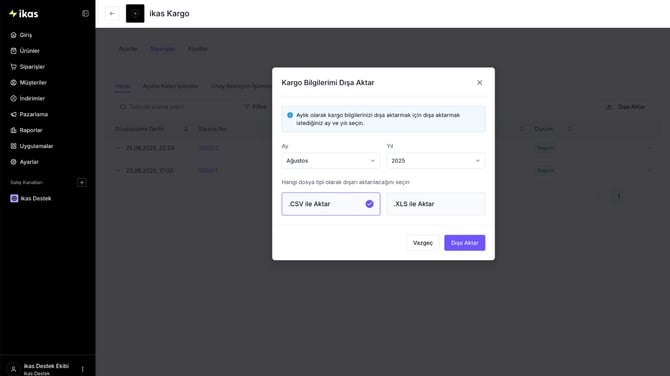
Task: Expand the Yıl dropdown showing 2025
Action: pos(436,161)
